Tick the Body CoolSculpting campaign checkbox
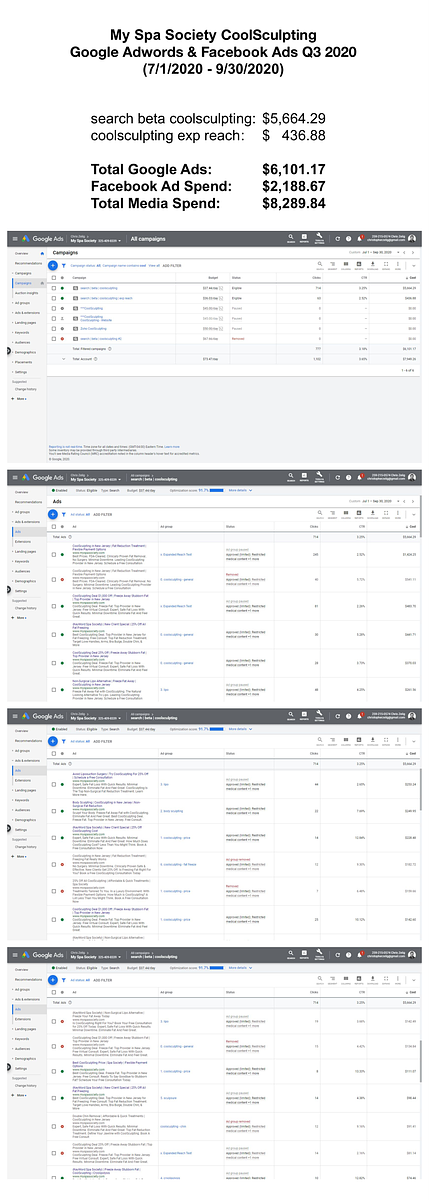This screenshot has width=429, height=1200. tap(53, 328)
